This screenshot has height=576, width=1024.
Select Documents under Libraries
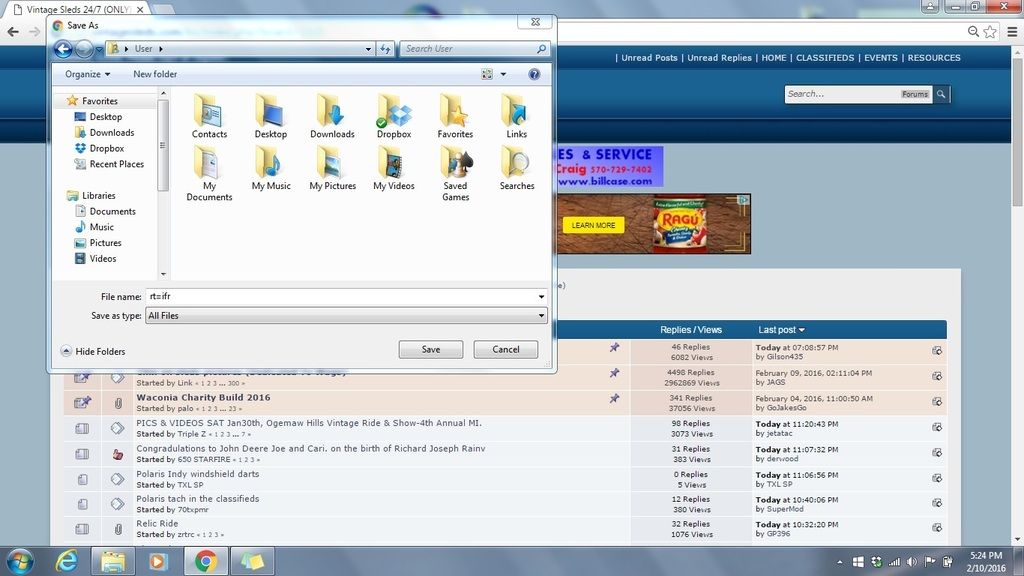click(x=112, y=211)
